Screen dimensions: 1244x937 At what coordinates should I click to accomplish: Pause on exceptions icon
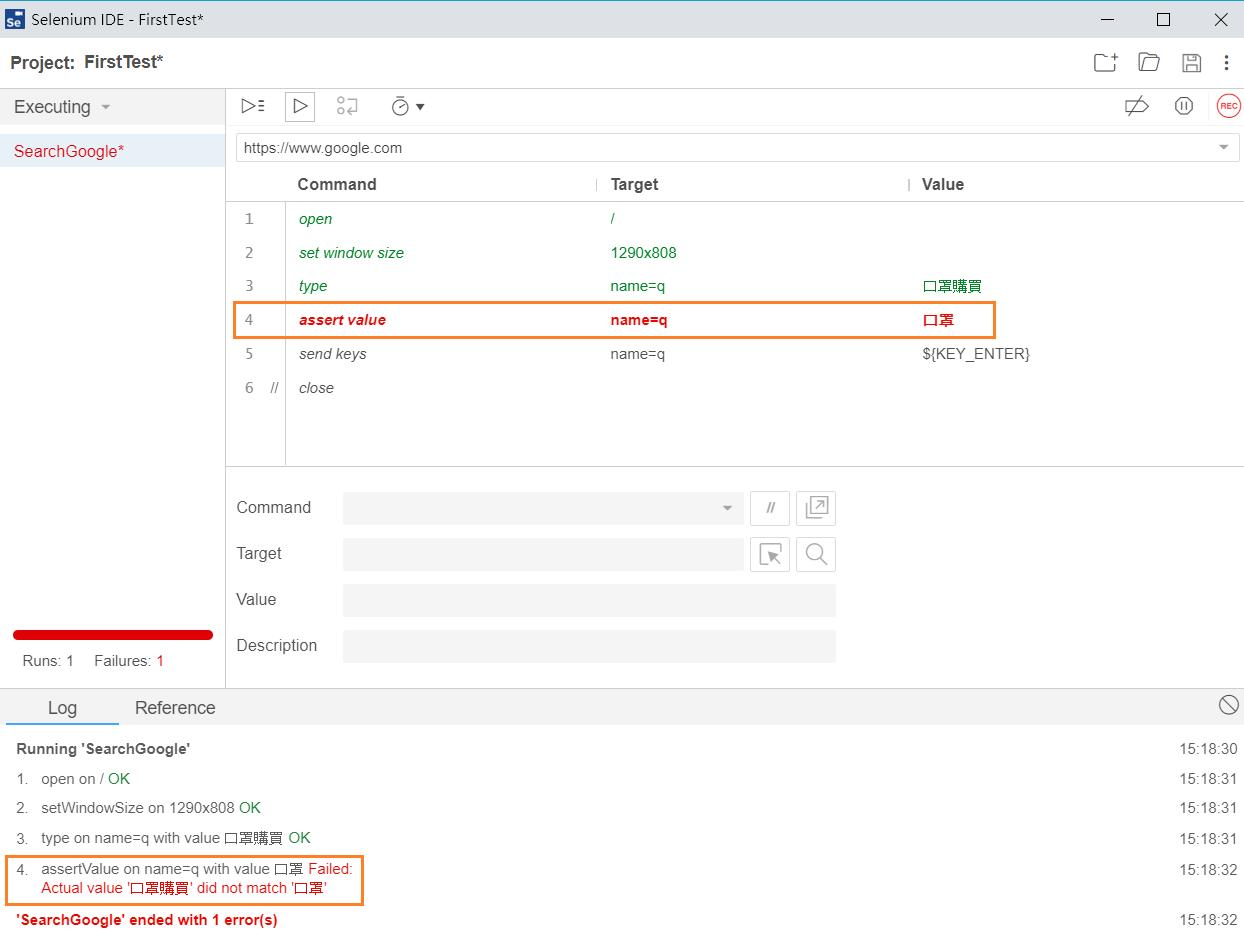coord(1184,106)
